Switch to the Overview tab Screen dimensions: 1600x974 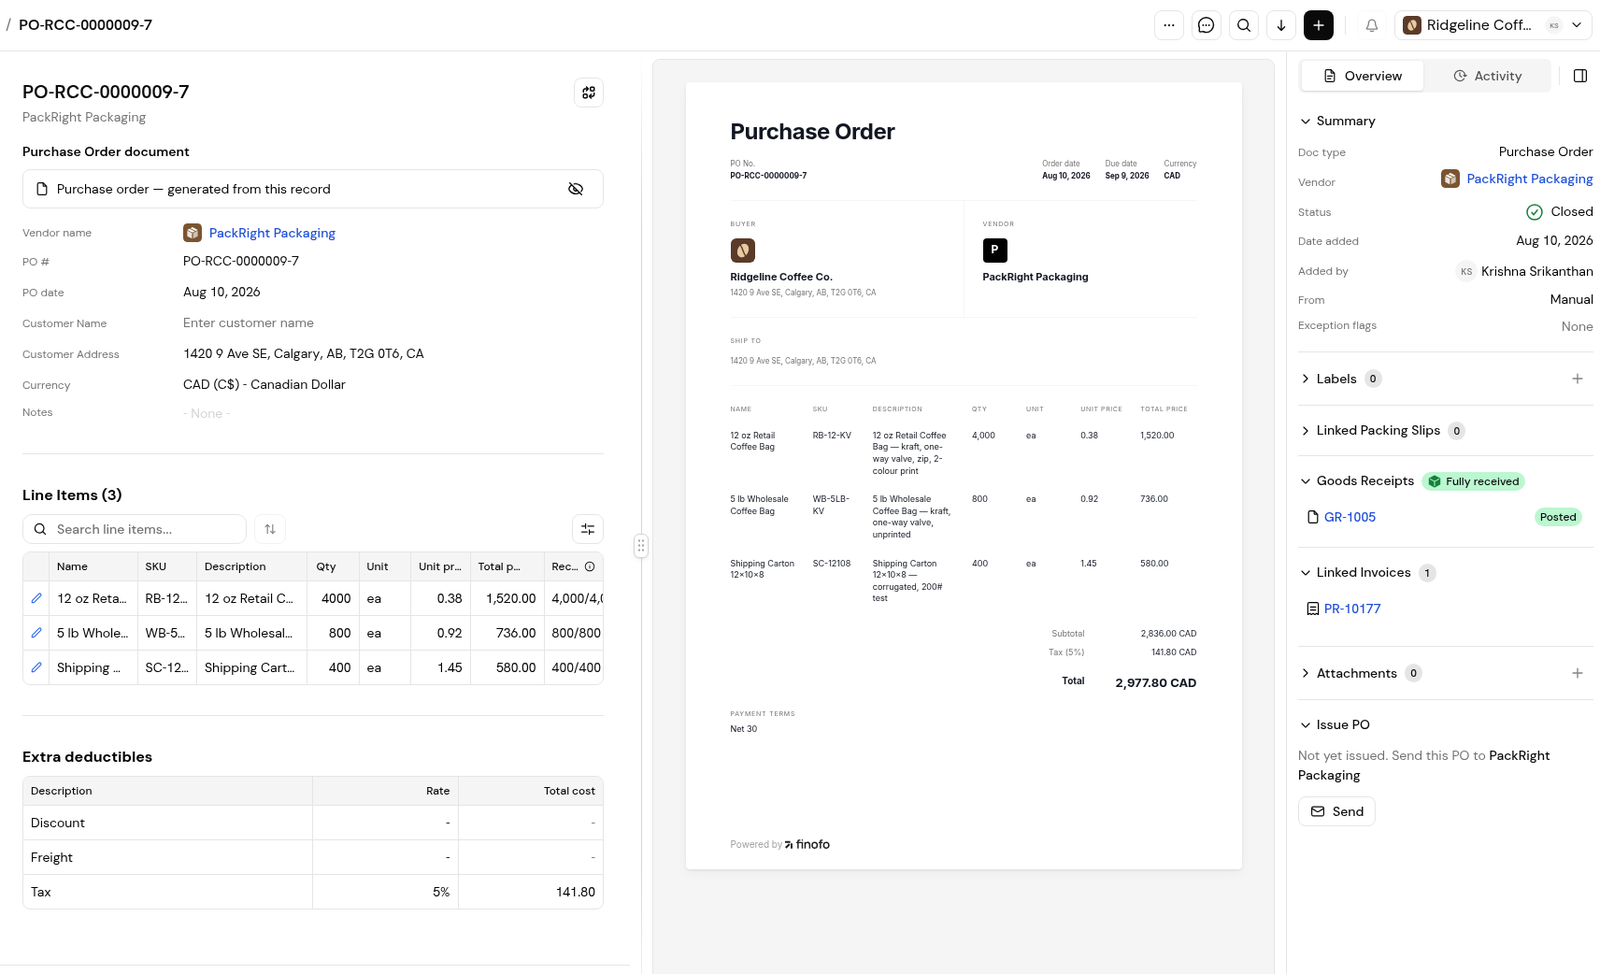coord(1362,76)
